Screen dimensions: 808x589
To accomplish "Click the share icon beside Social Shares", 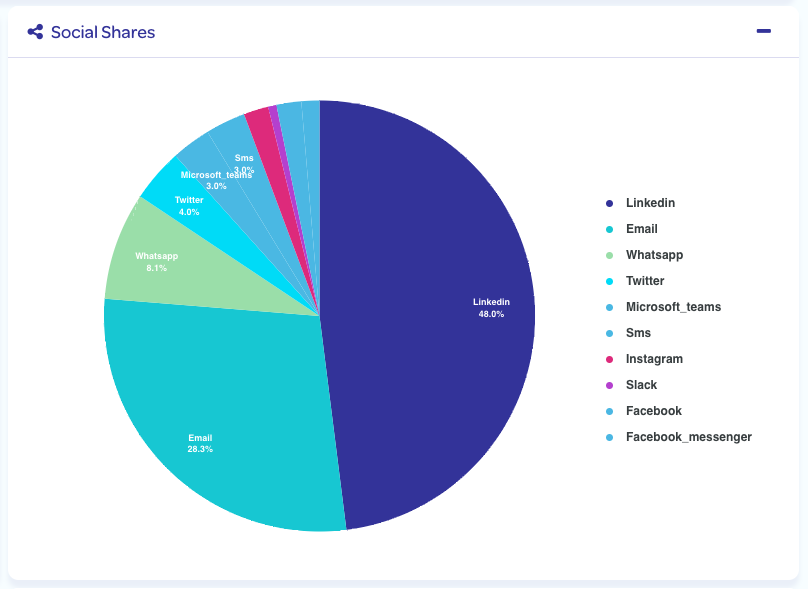I will (35, 32).
